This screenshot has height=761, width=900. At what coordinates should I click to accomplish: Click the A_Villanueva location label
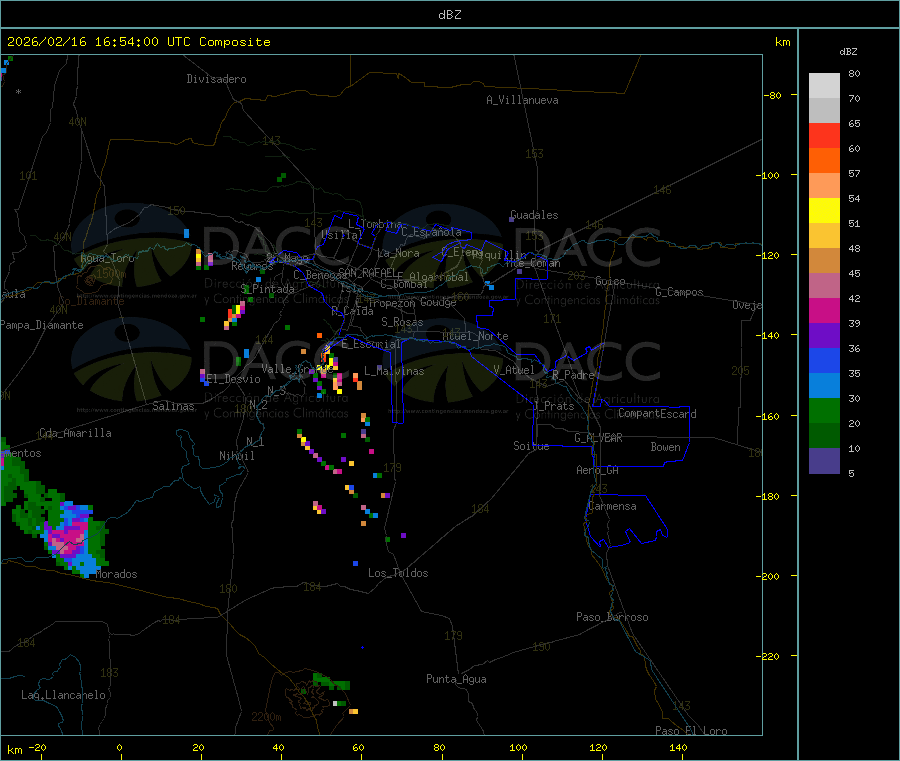pyautogui.click(x=522, y=100)
